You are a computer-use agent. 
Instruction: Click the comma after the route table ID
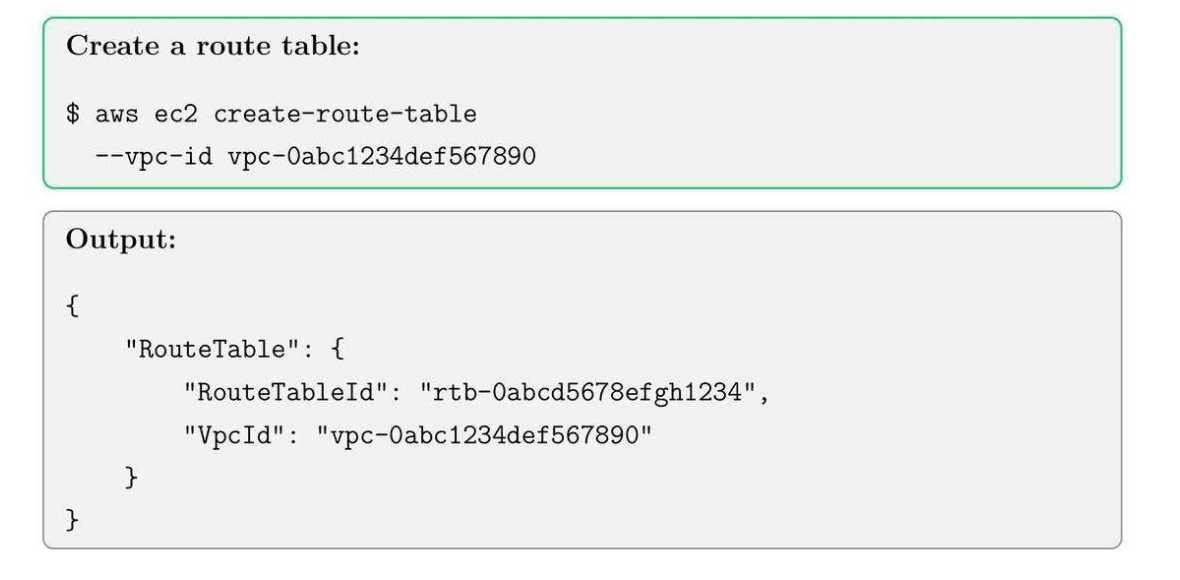764,396
